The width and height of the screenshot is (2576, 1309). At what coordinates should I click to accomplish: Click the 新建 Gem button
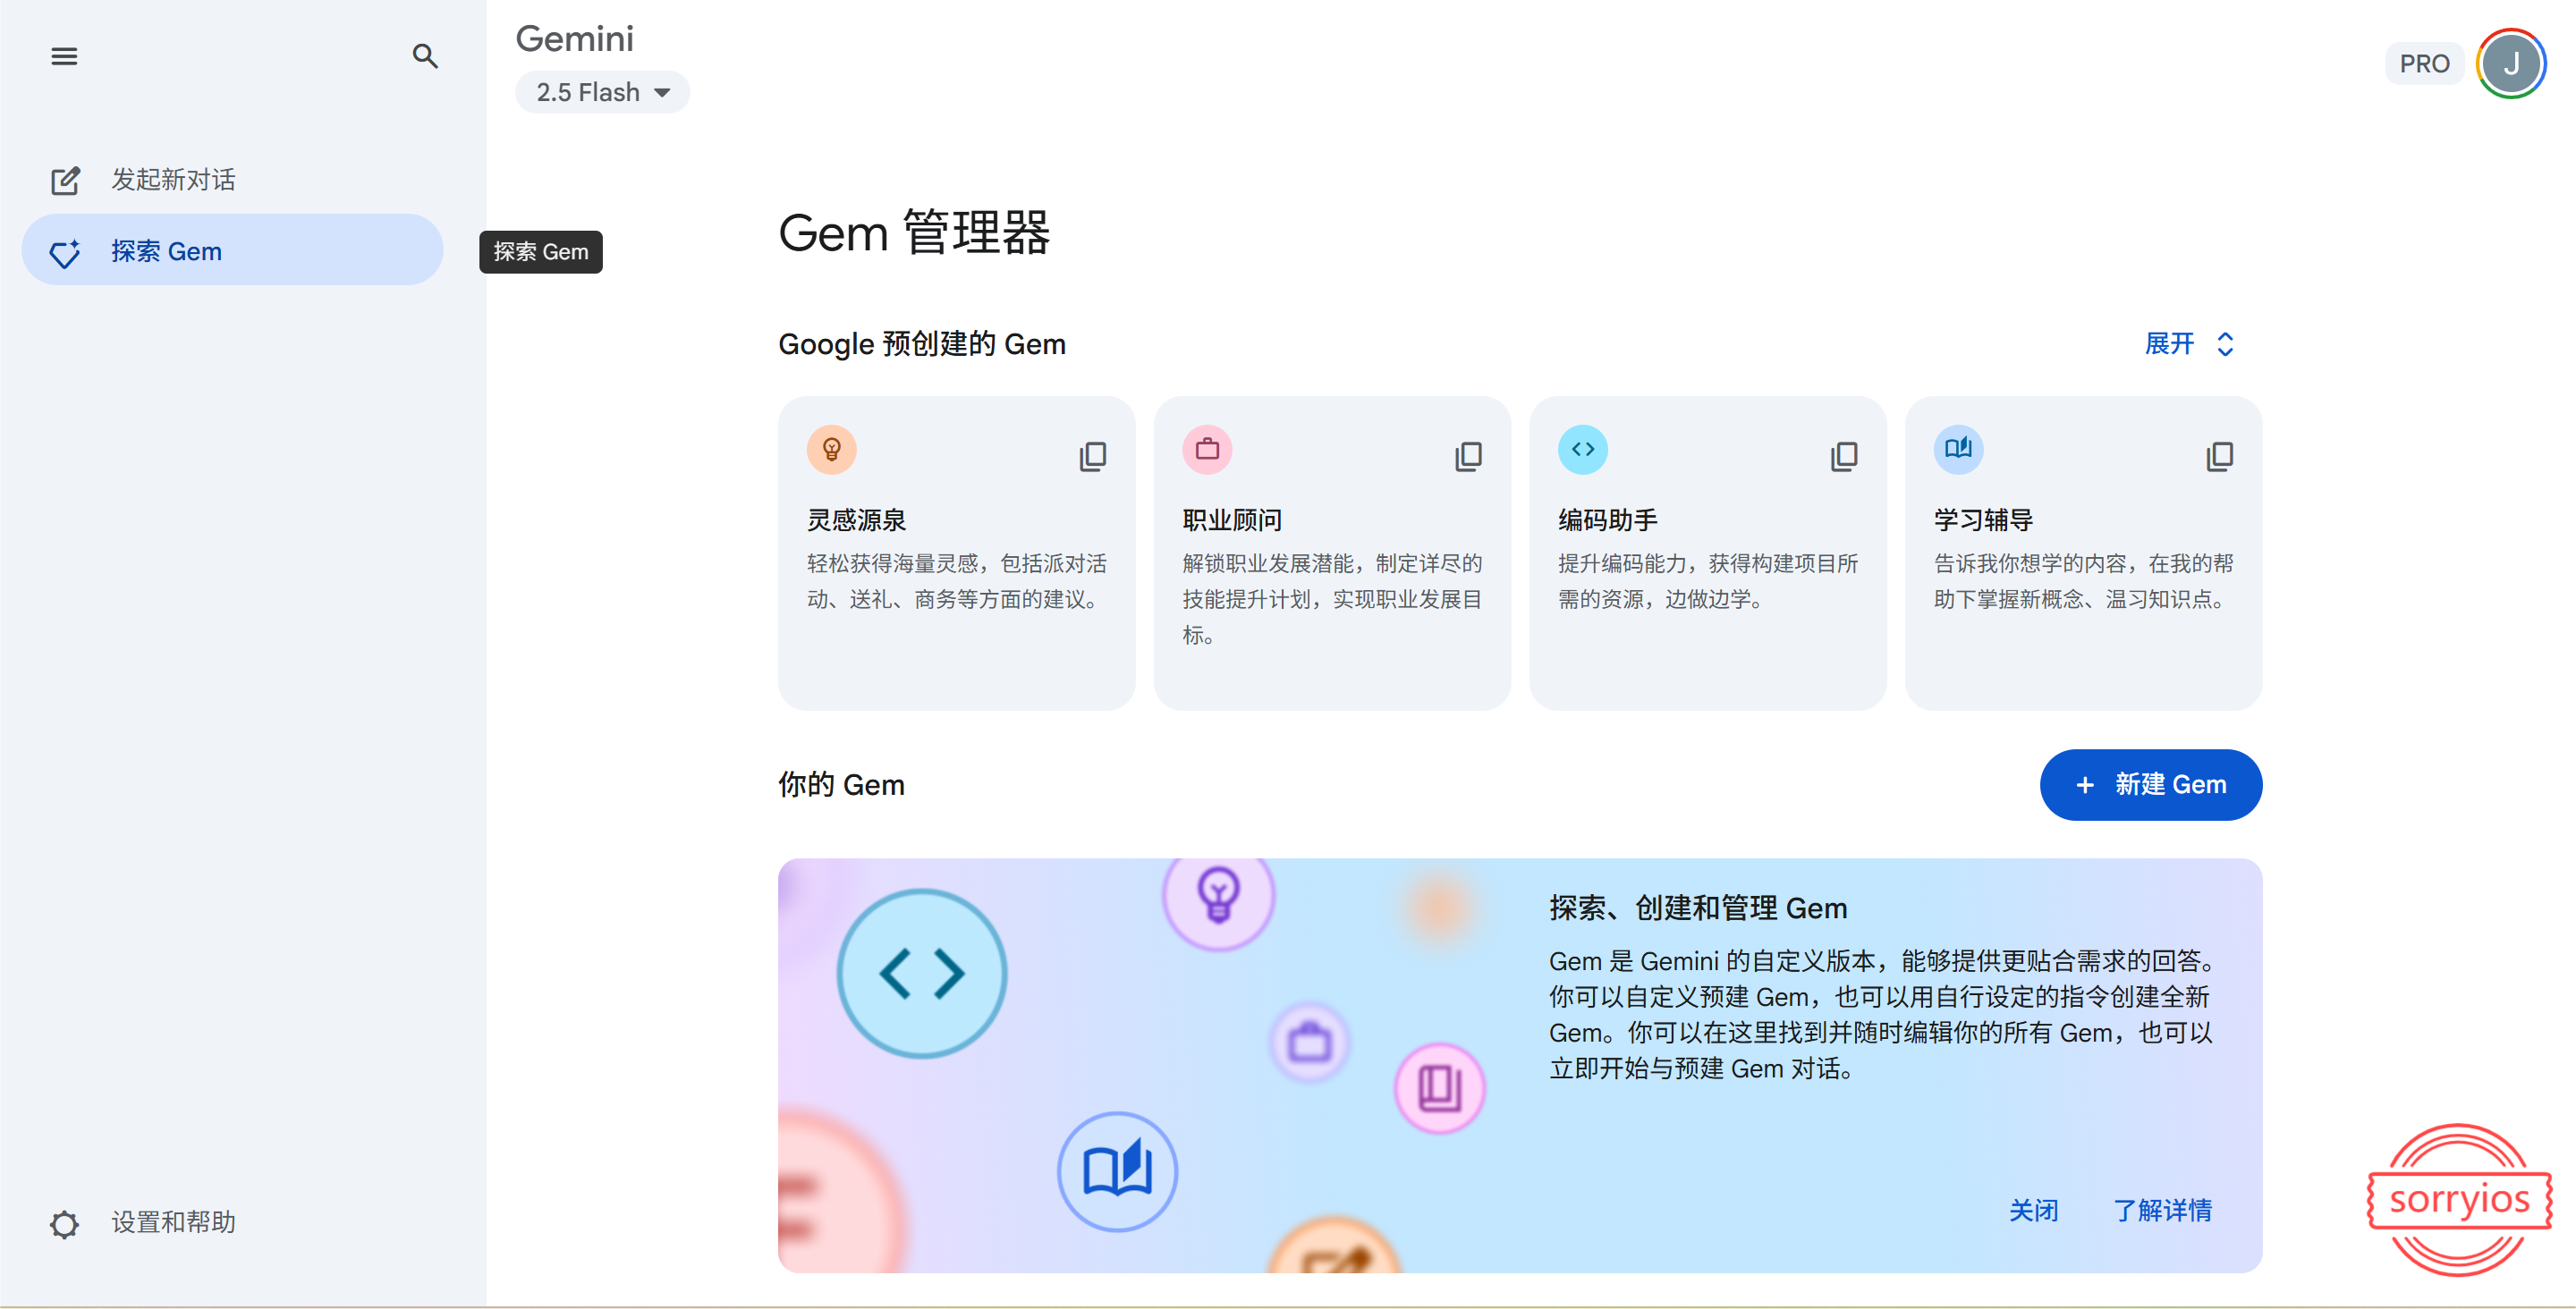pos(2150,785)
